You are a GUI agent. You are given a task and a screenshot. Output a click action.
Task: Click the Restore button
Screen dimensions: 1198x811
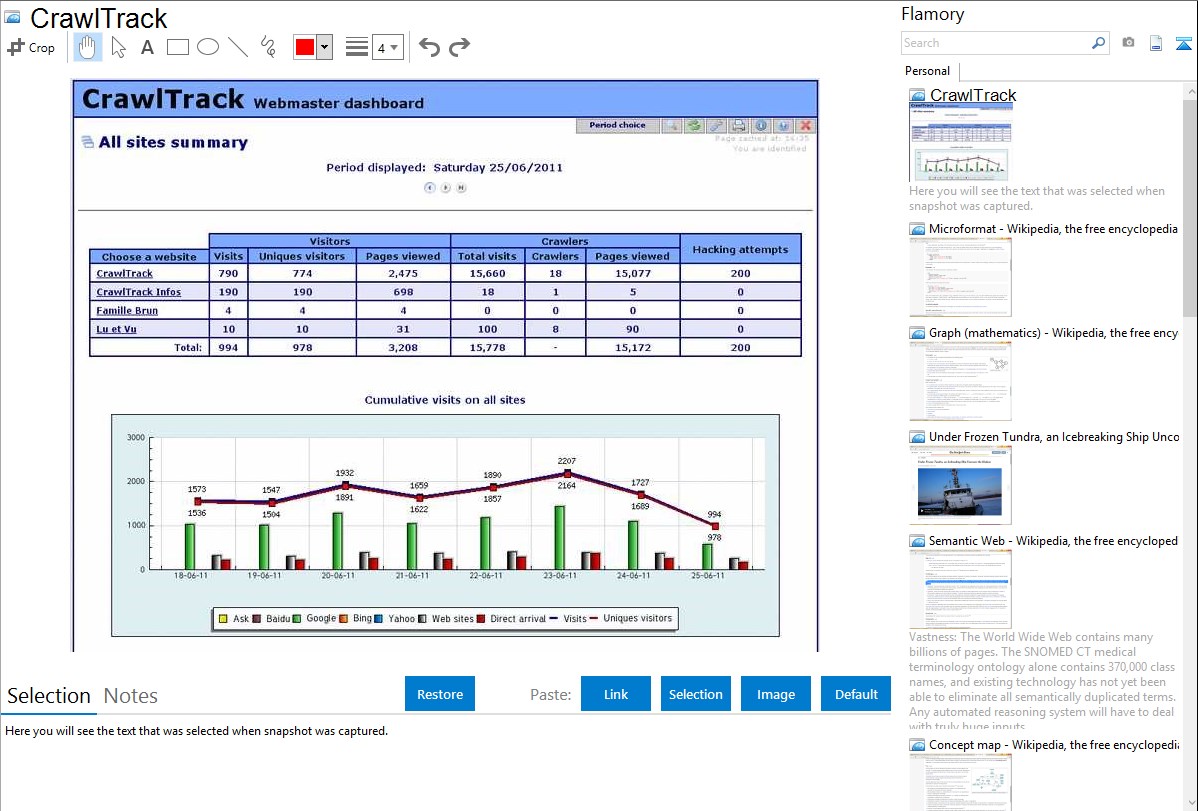440,694
